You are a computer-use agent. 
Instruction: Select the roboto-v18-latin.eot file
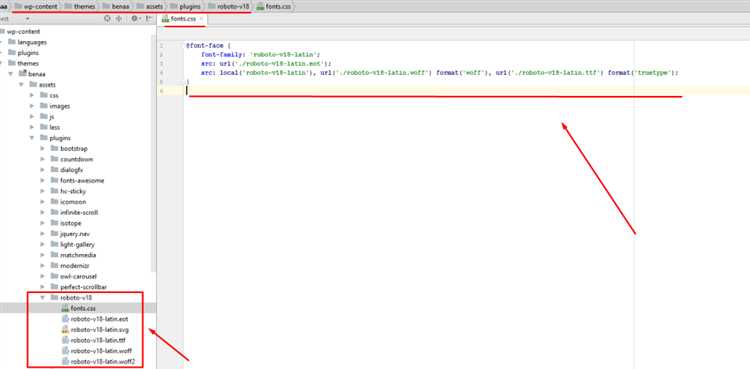click(x=99, y=319)
